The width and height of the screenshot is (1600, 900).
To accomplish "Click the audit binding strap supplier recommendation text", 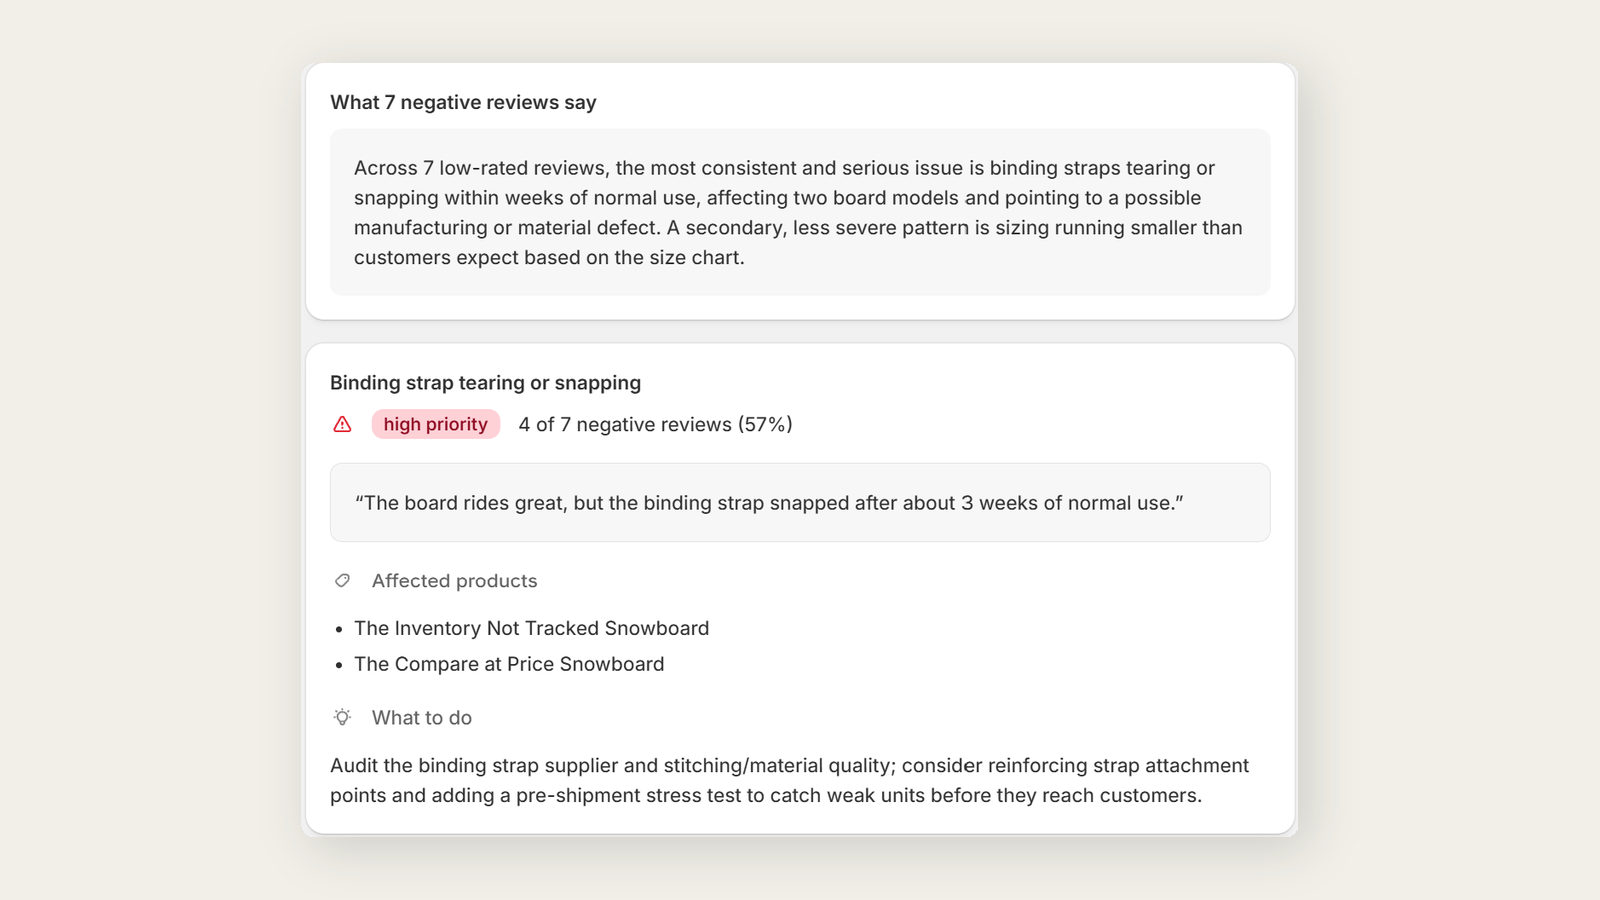I will pos(789,780).
